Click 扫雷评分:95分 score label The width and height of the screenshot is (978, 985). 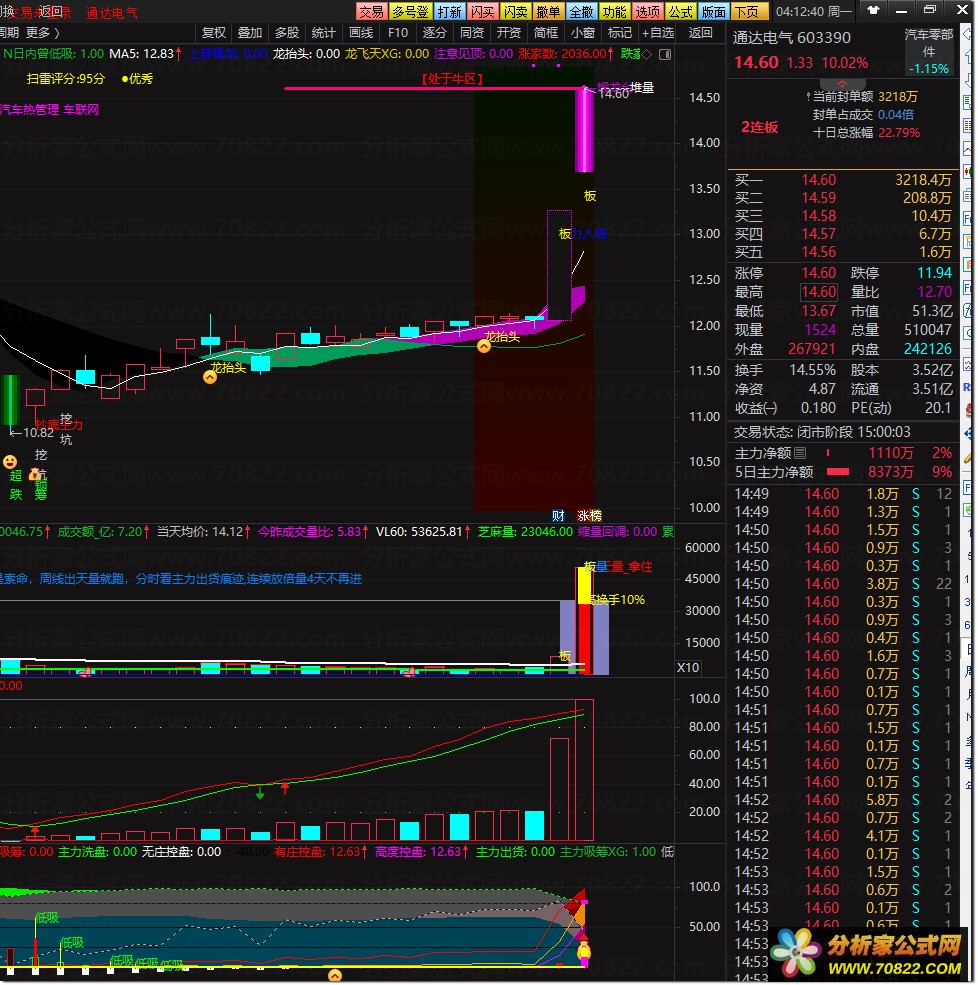65,79
